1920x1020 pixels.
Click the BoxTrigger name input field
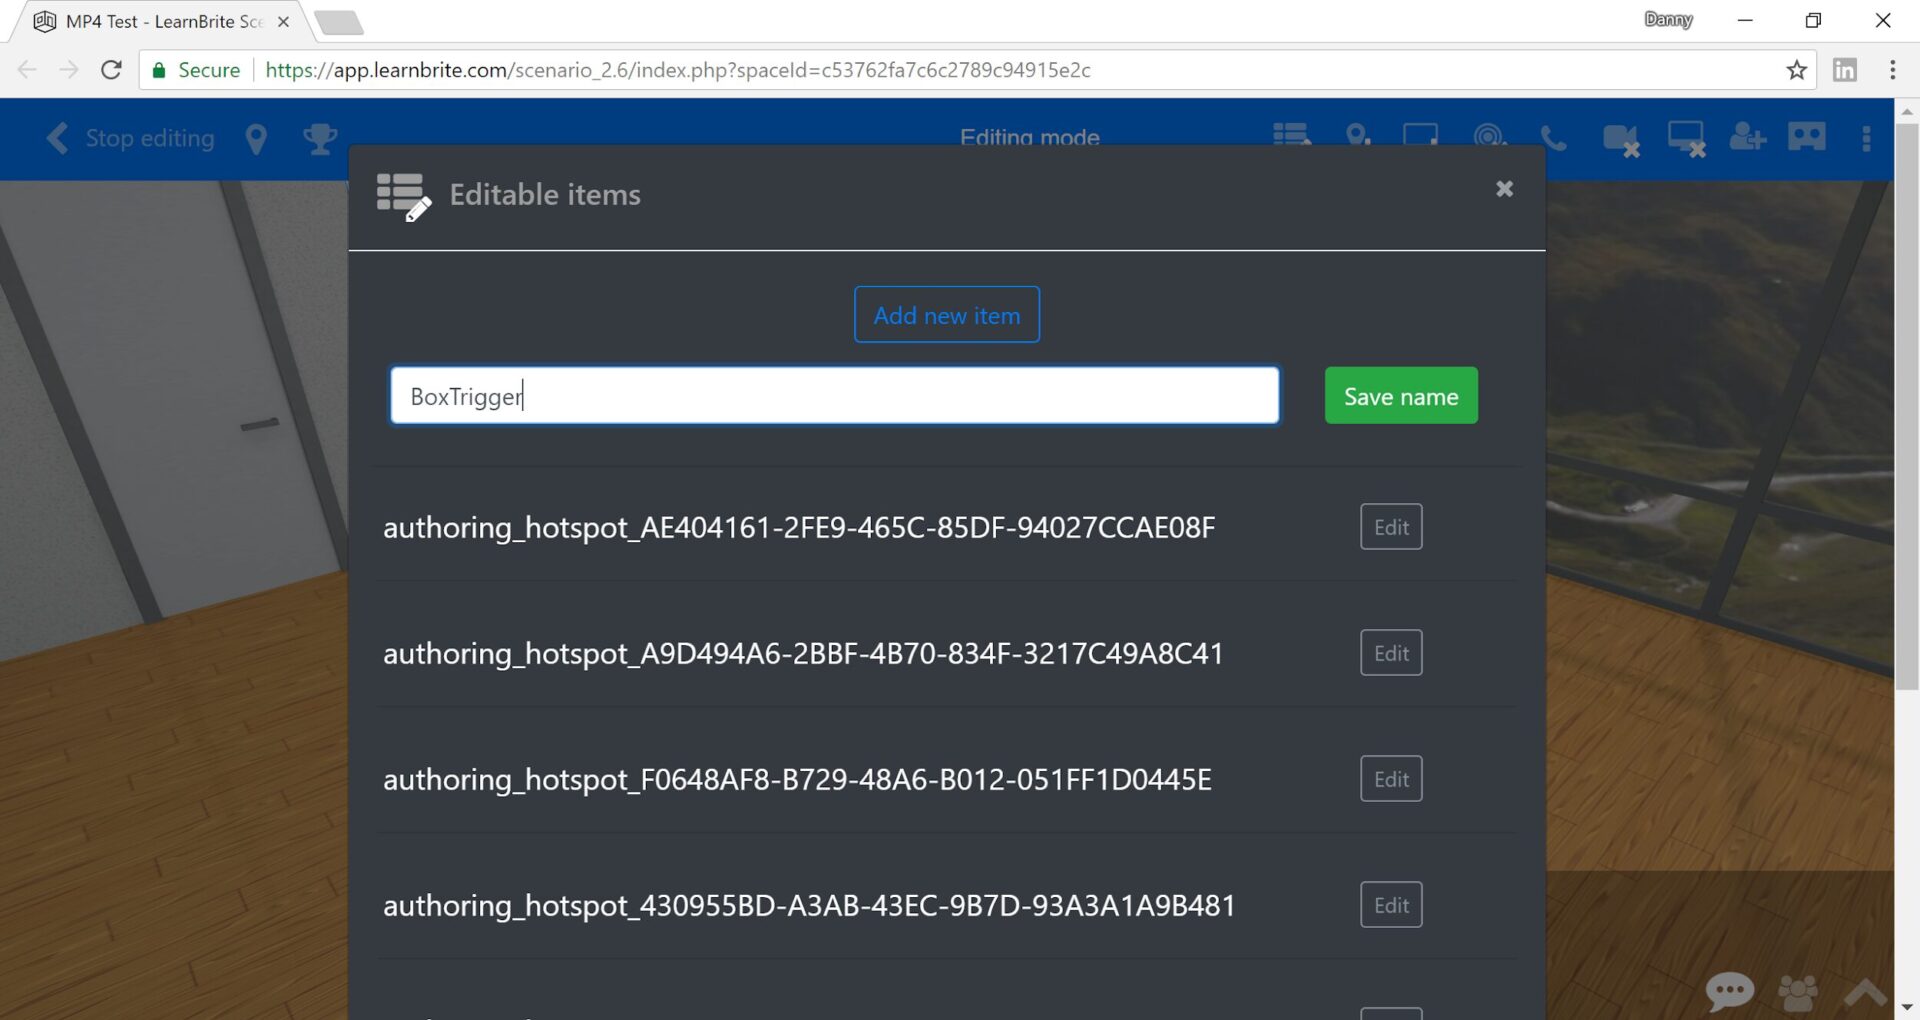tap(834, 396)
